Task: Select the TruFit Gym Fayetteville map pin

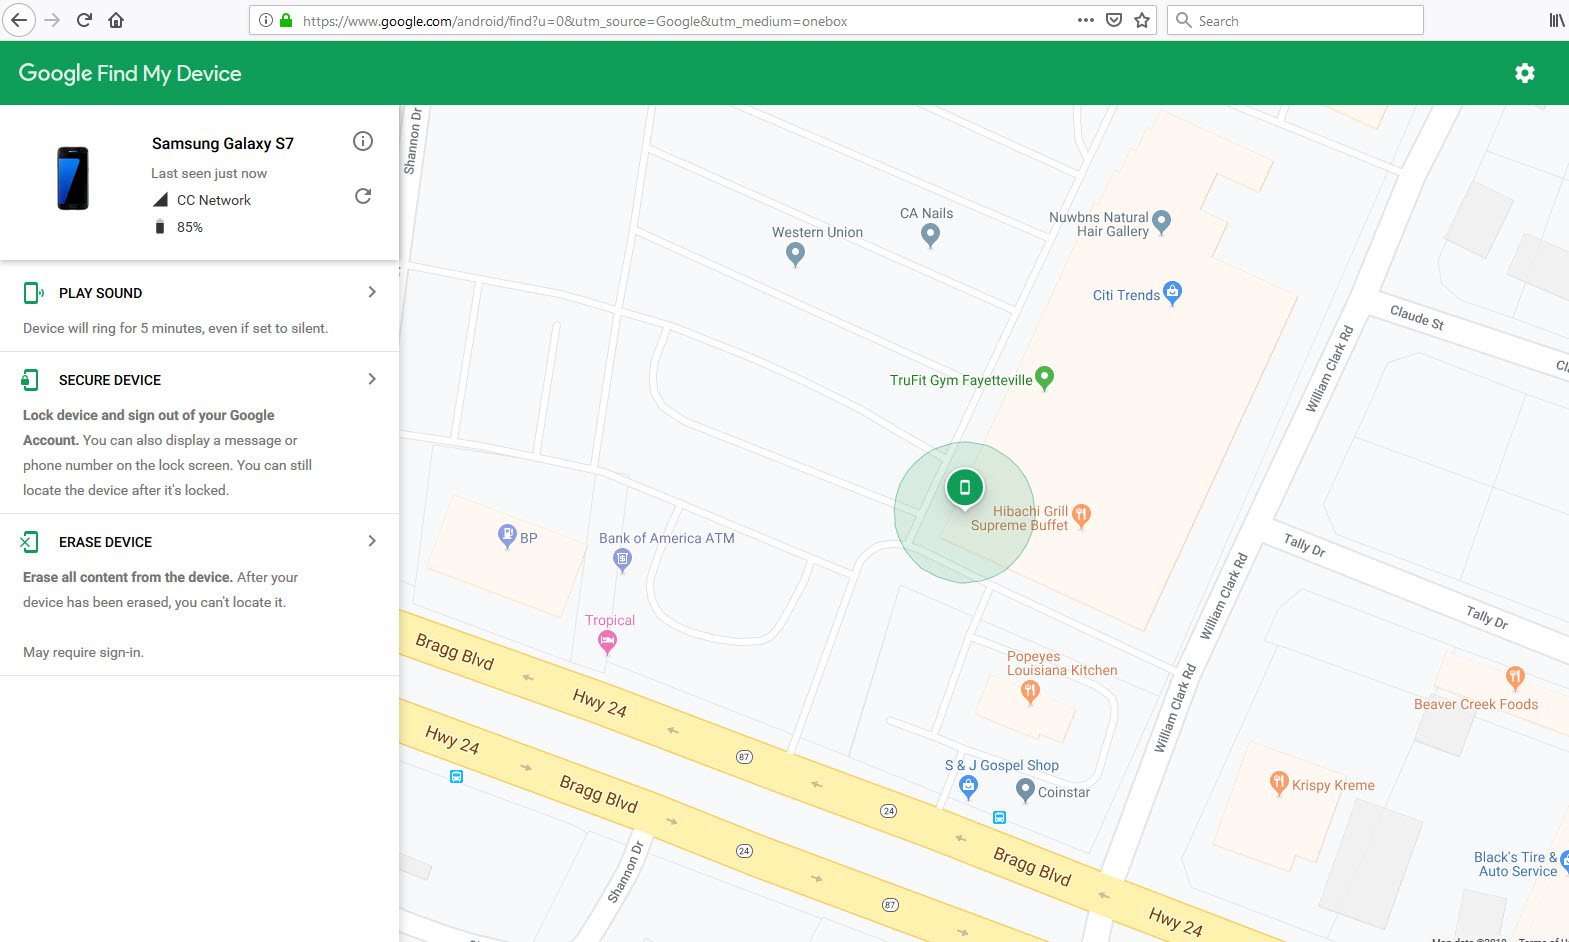Action: point(1044,377)
